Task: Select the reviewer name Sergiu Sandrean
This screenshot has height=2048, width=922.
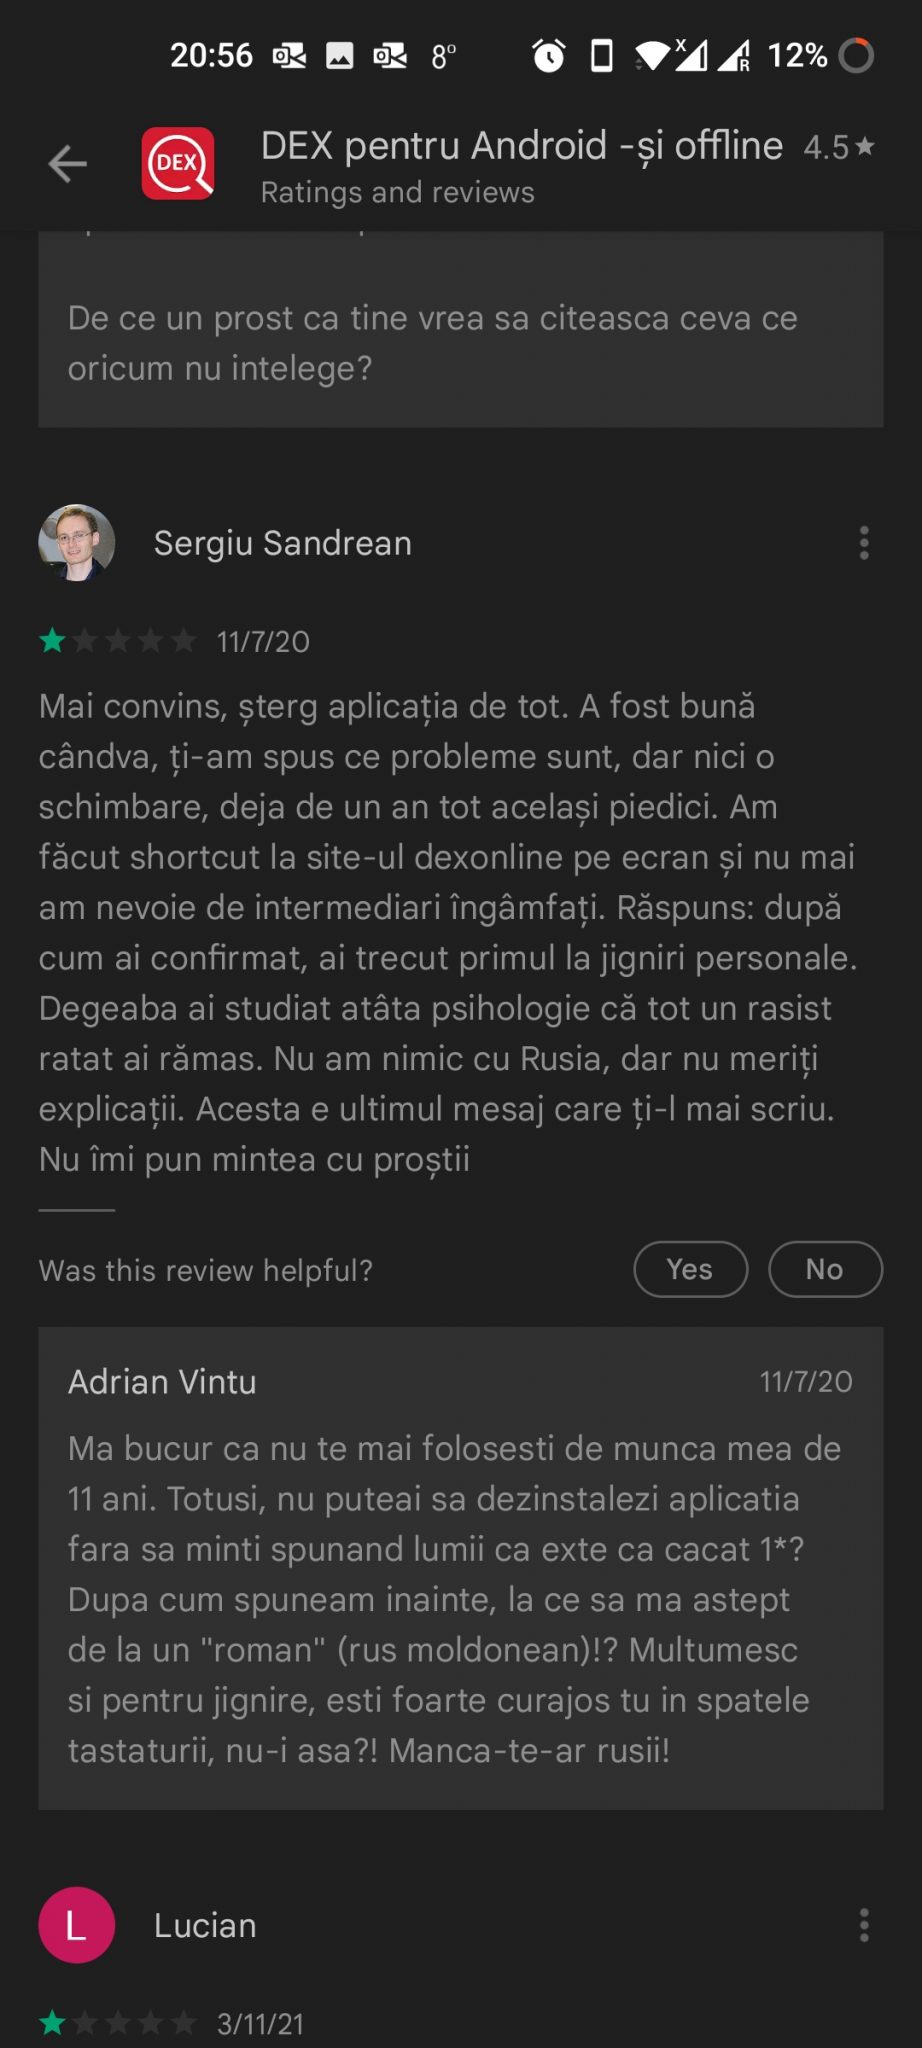Action: point(283,543)
